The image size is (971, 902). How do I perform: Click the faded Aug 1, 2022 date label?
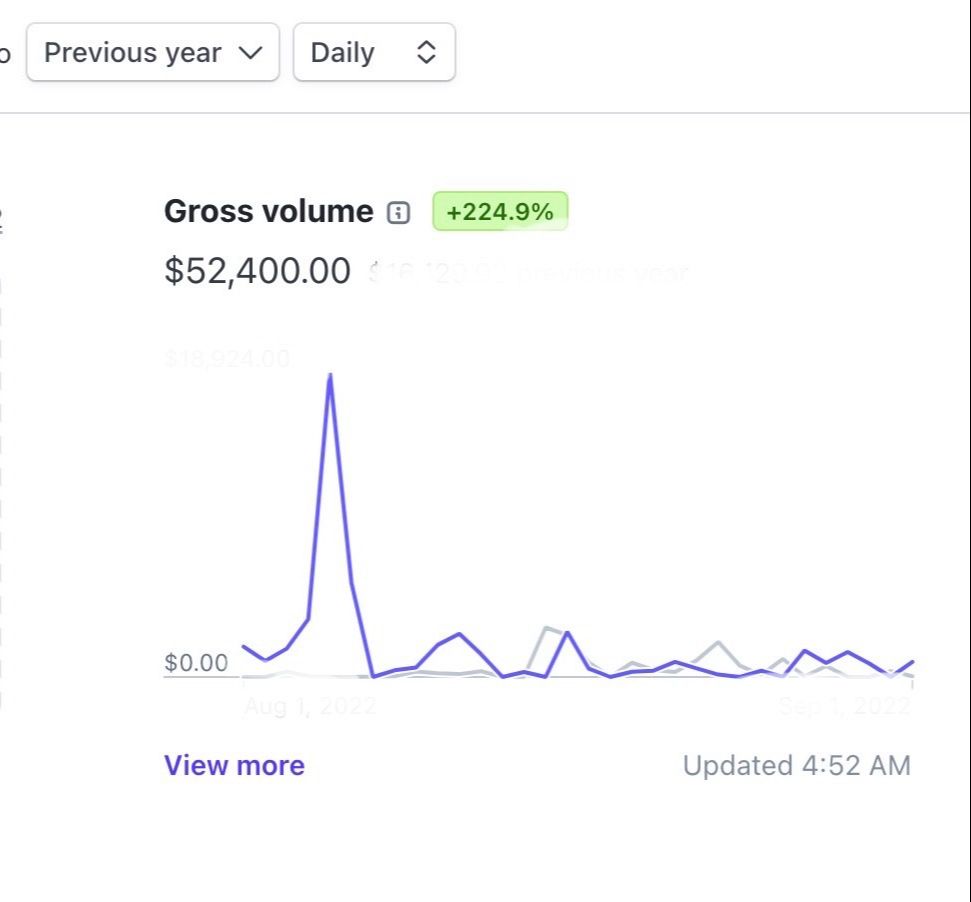pyautogui.click(x=310, y=706)
